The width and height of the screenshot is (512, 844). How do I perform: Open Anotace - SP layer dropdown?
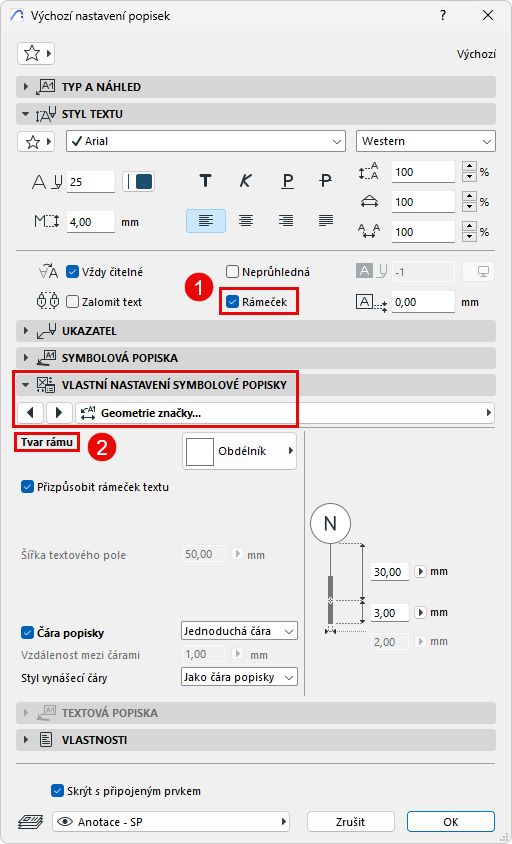[x=171, y=822]
